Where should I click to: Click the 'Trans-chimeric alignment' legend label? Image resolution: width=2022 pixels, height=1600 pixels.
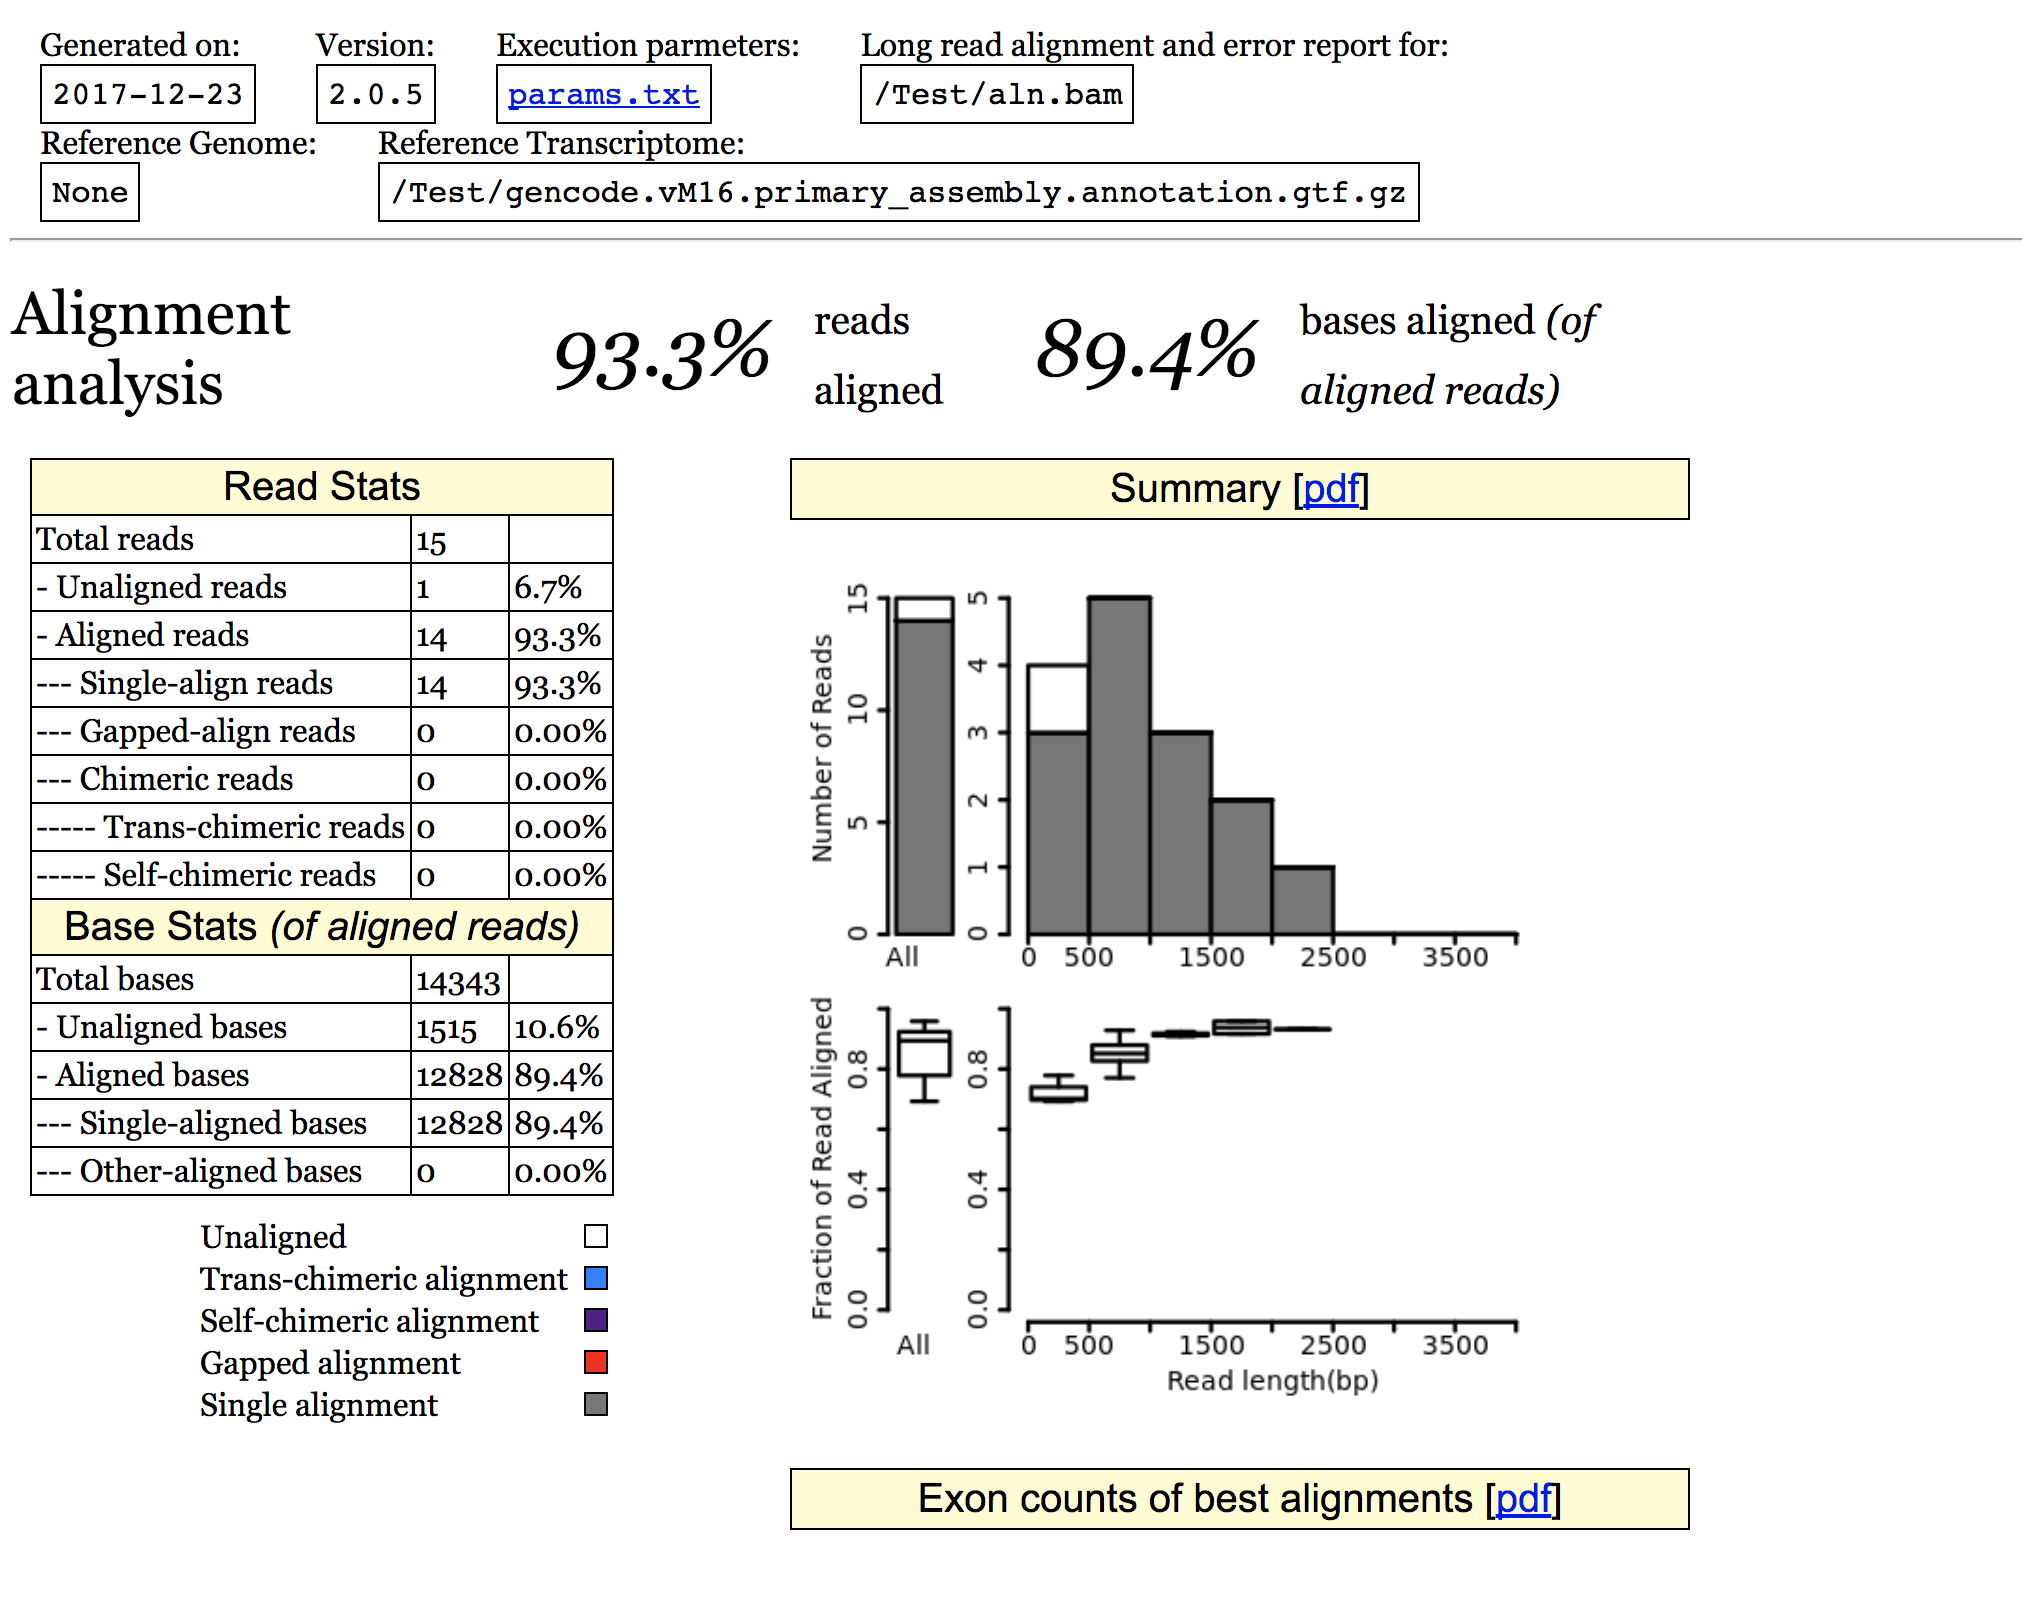point(384,1279)
